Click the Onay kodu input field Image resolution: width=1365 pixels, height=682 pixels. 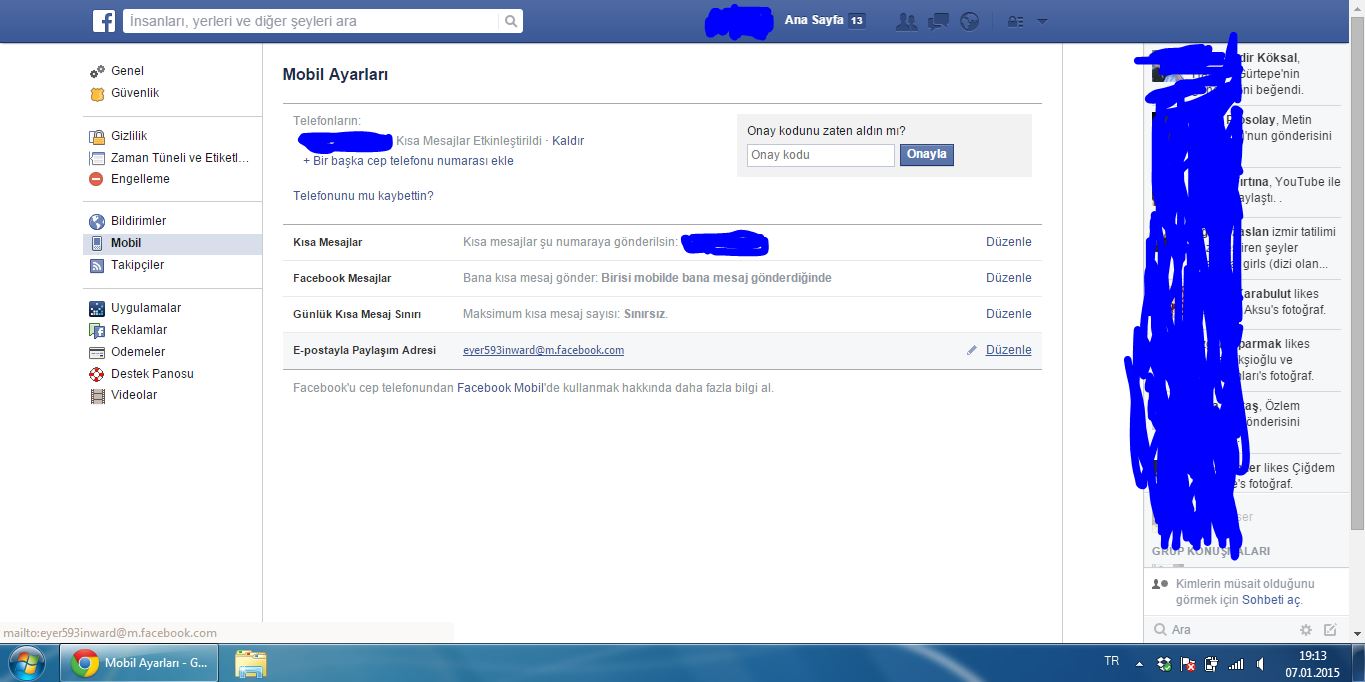(820, 155)
